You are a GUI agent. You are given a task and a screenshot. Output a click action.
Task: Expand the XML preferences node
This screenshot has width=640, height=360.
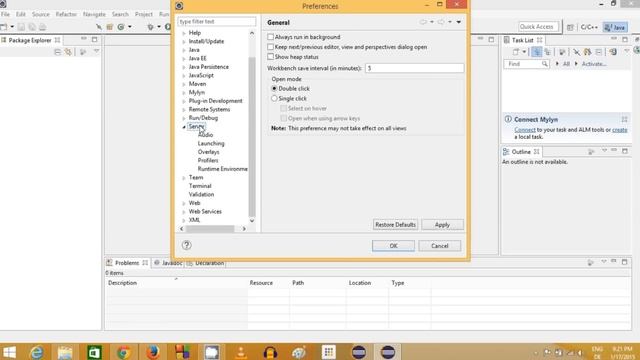[x=184, y=220]
